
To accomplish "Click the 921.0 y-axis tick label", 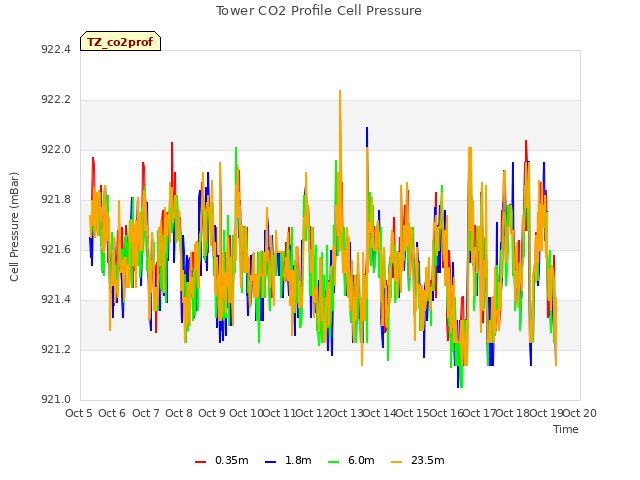I will pyautogui.click(x=56, y=399).
